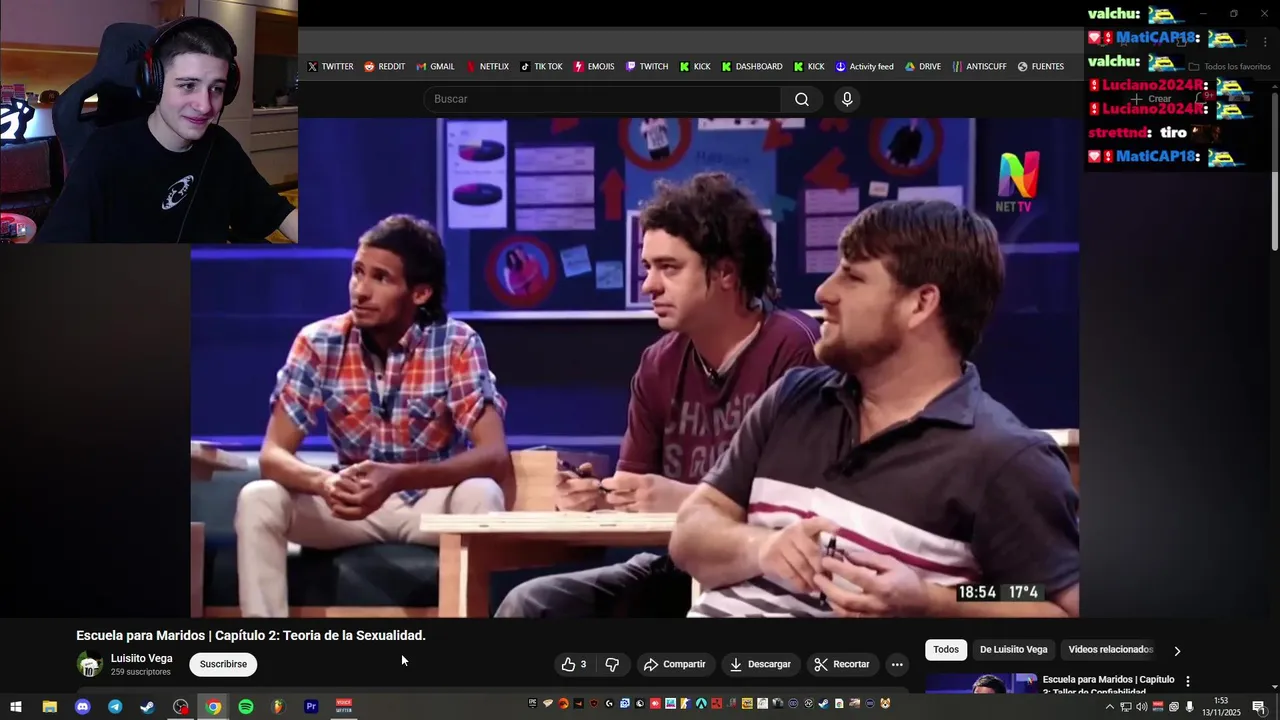Open the Luisiito Vega channel avatar
Image resolution: width=1280 pixels, height=720 pixels.
90,664
